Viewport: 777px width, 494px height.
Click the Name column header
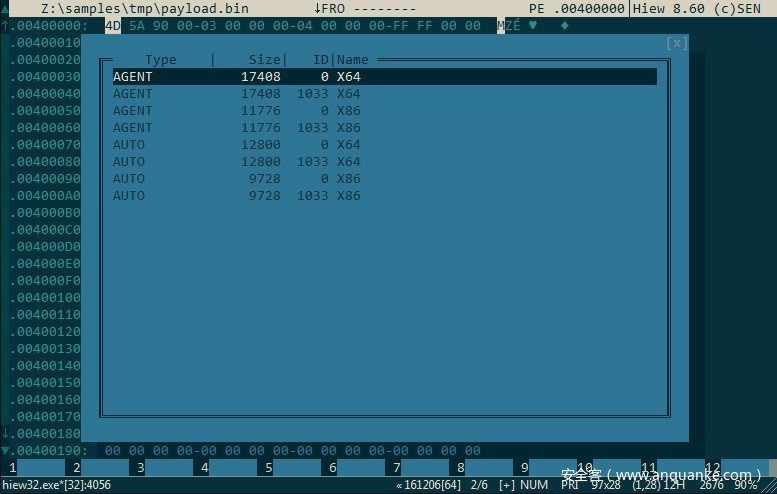point(352,60)
